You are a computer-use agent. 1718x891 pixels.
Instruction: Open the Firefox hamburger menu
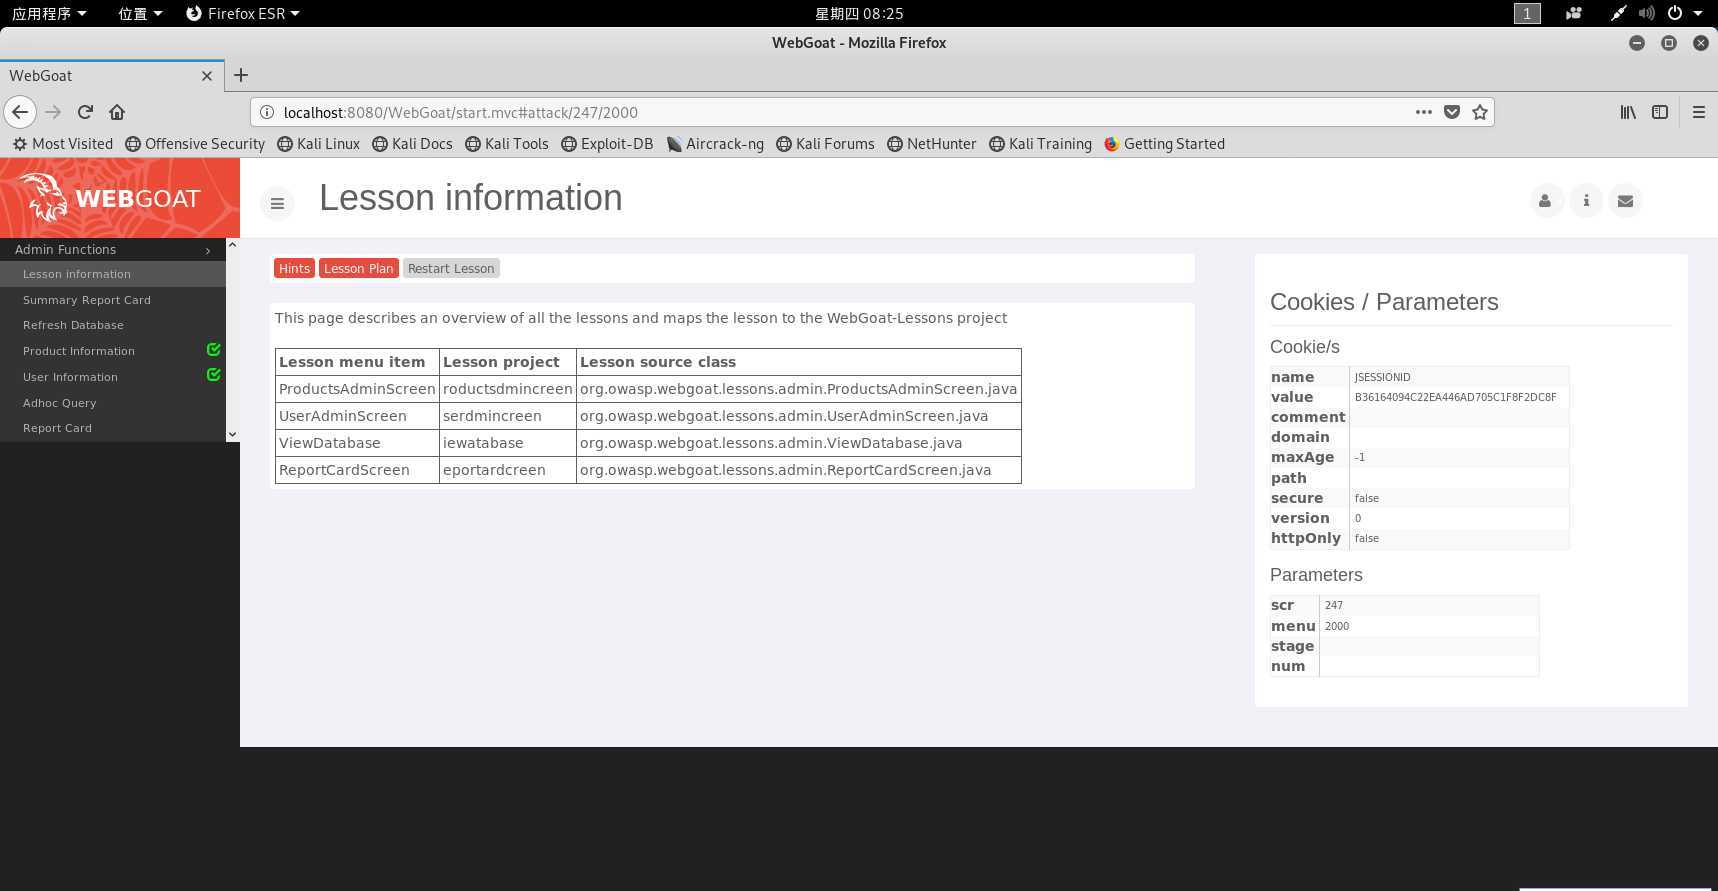pos(1698,112)
